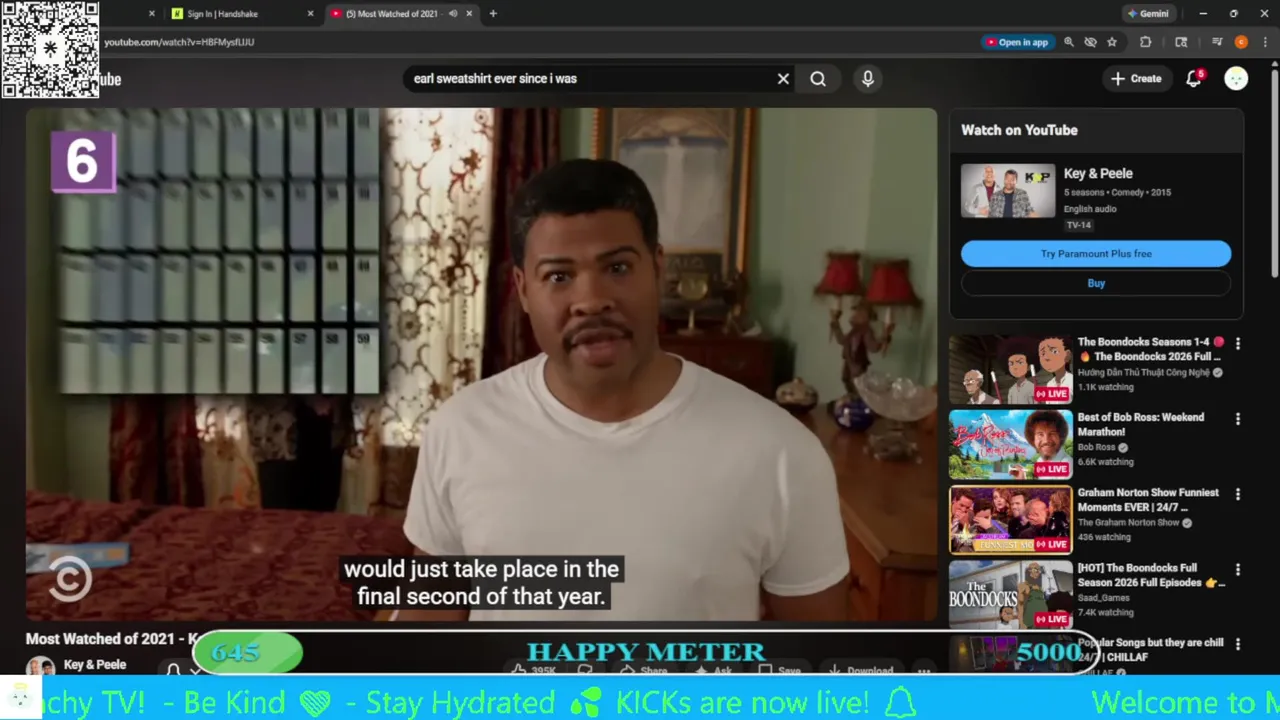Click the tab search icon beside Extensions divider

pyautogui.click(x=1181, y=42)
